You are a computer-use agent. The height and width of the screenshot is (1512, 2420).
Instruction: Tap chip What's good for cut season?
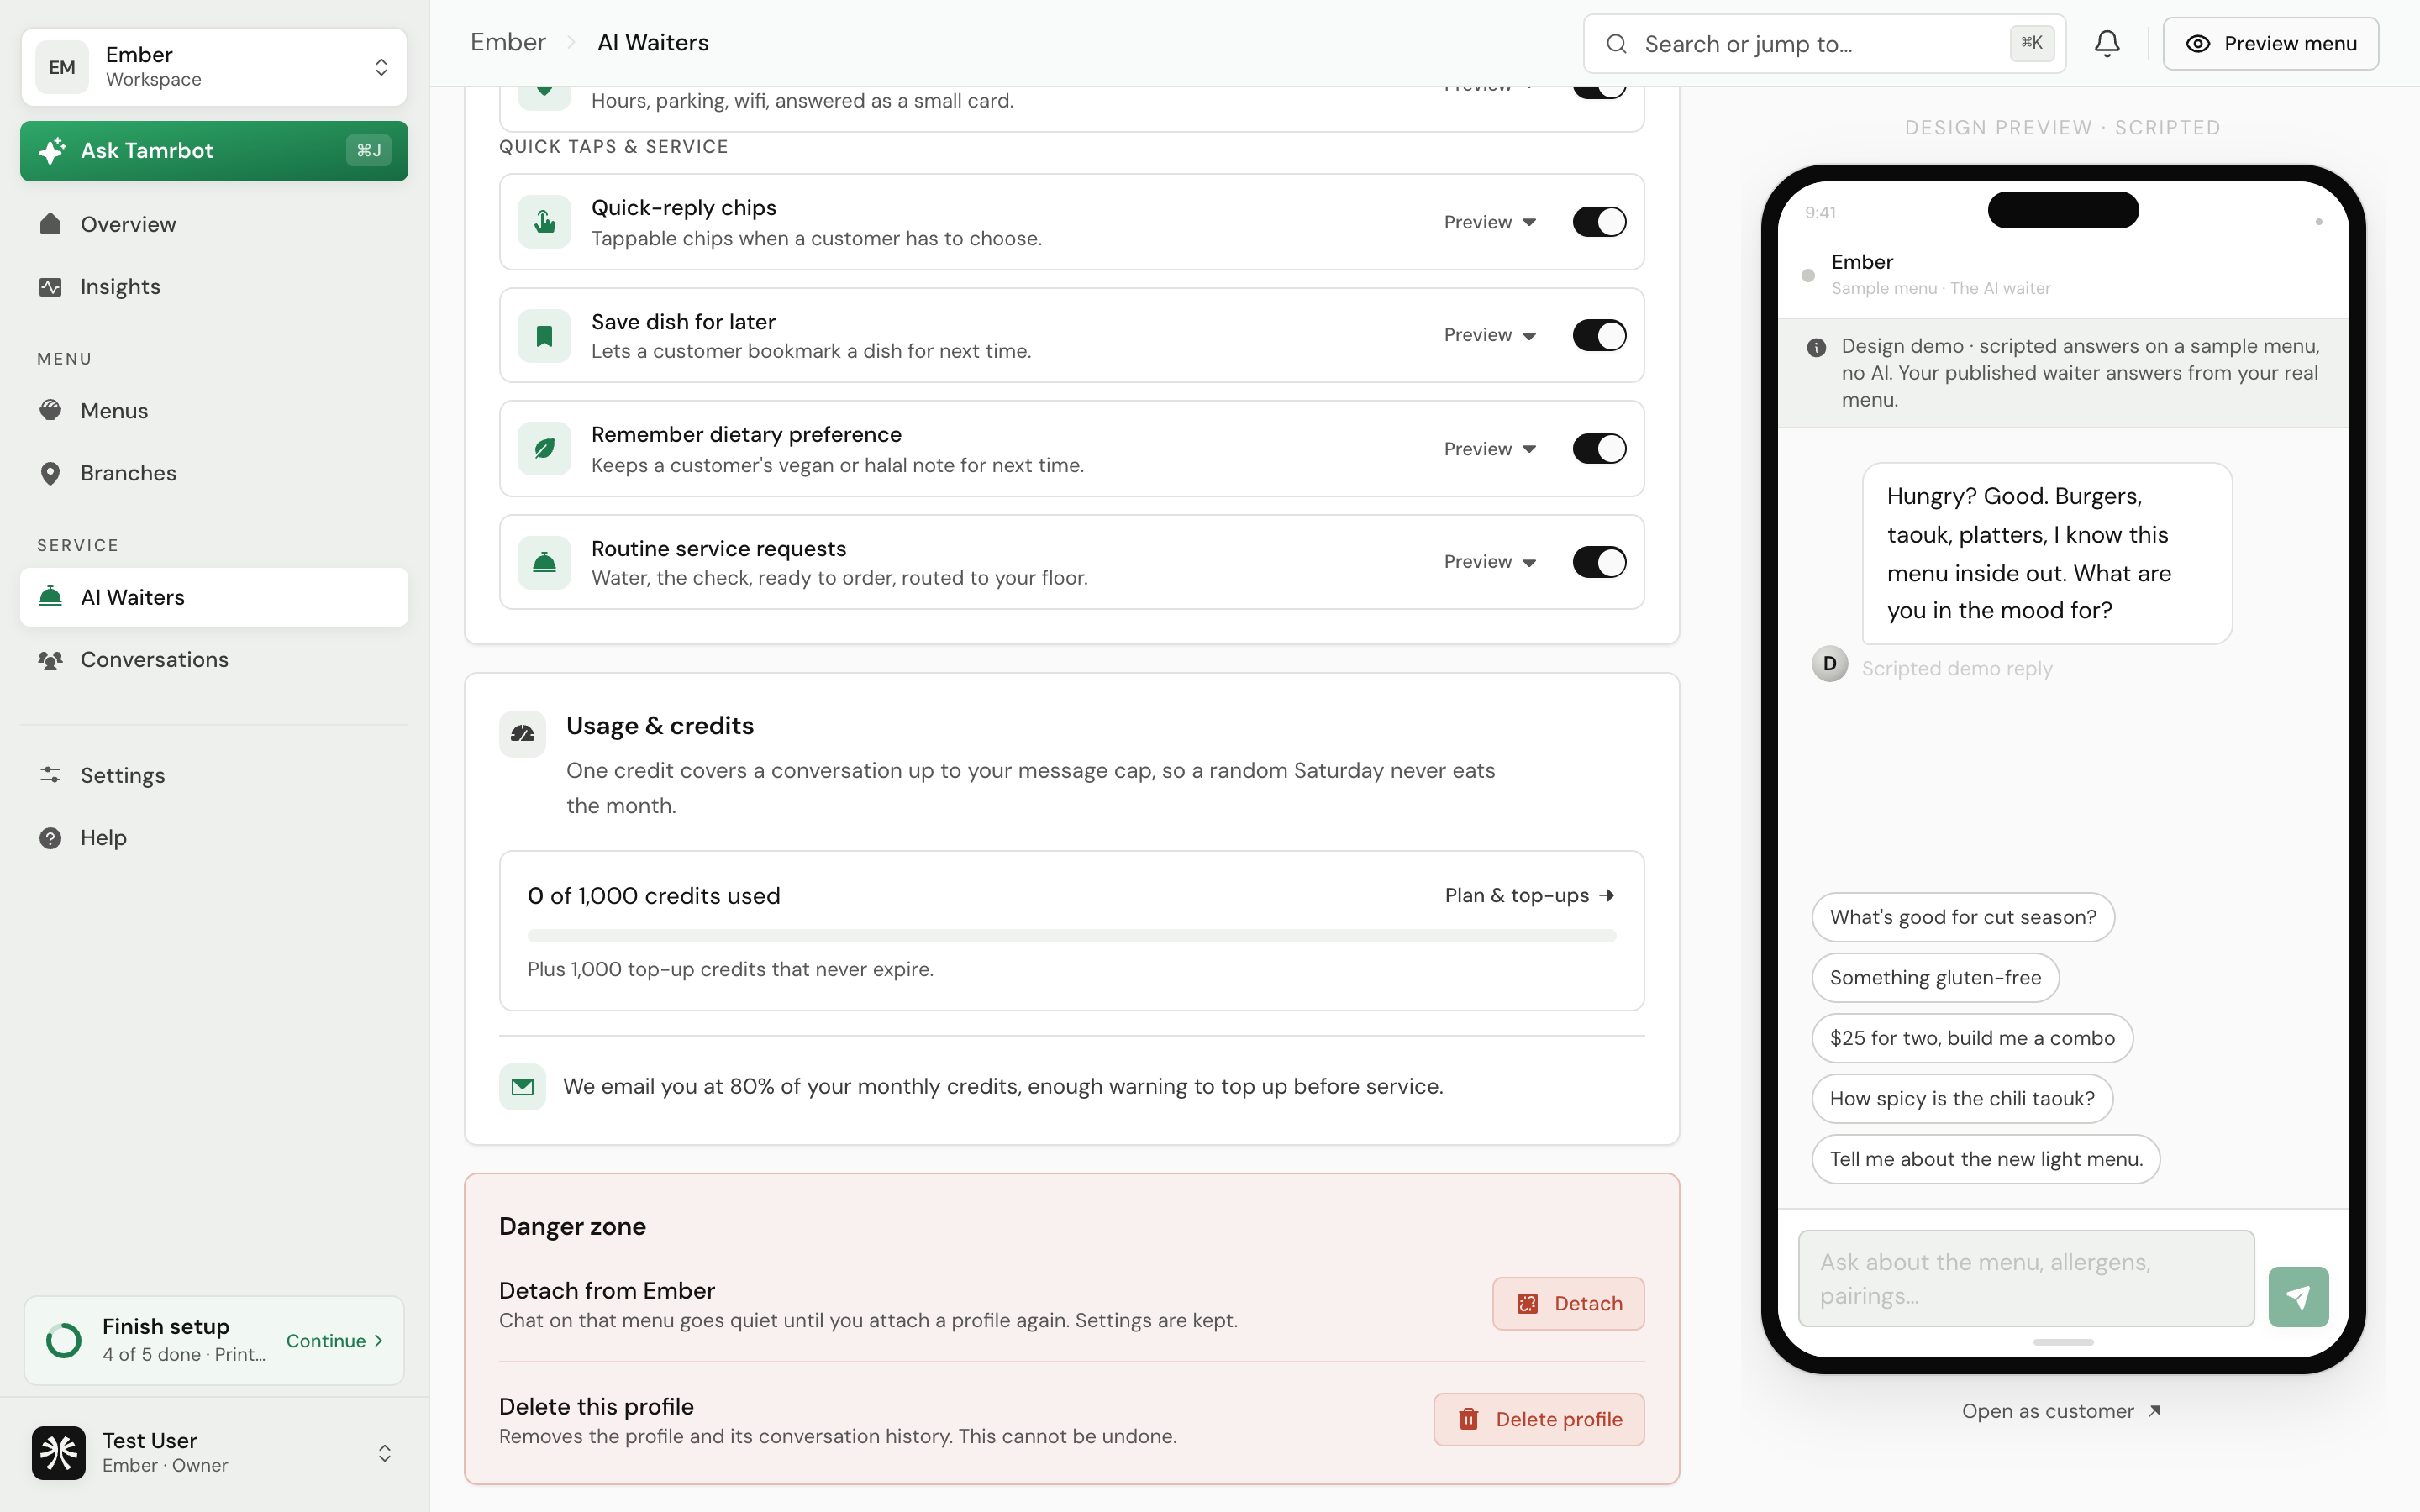pyautogui.click(x=1962, y=917)
